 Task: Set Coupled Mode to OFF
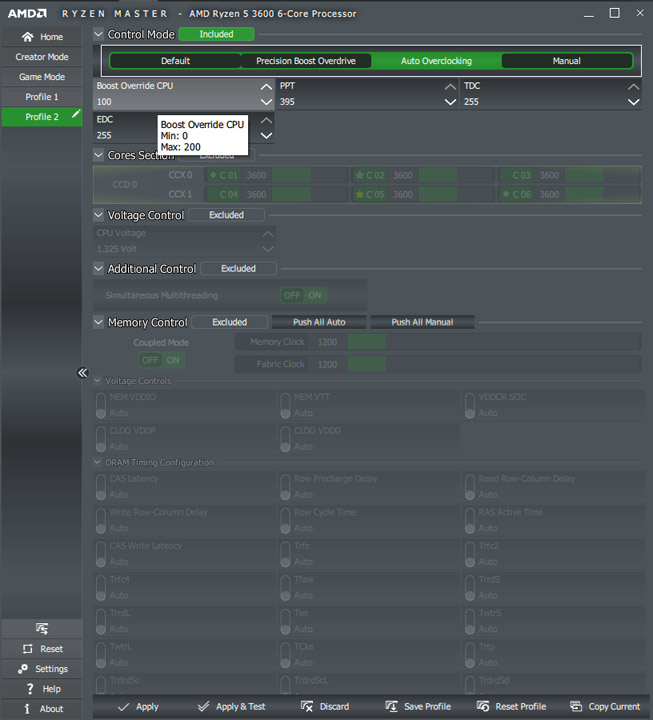[150, 360]
